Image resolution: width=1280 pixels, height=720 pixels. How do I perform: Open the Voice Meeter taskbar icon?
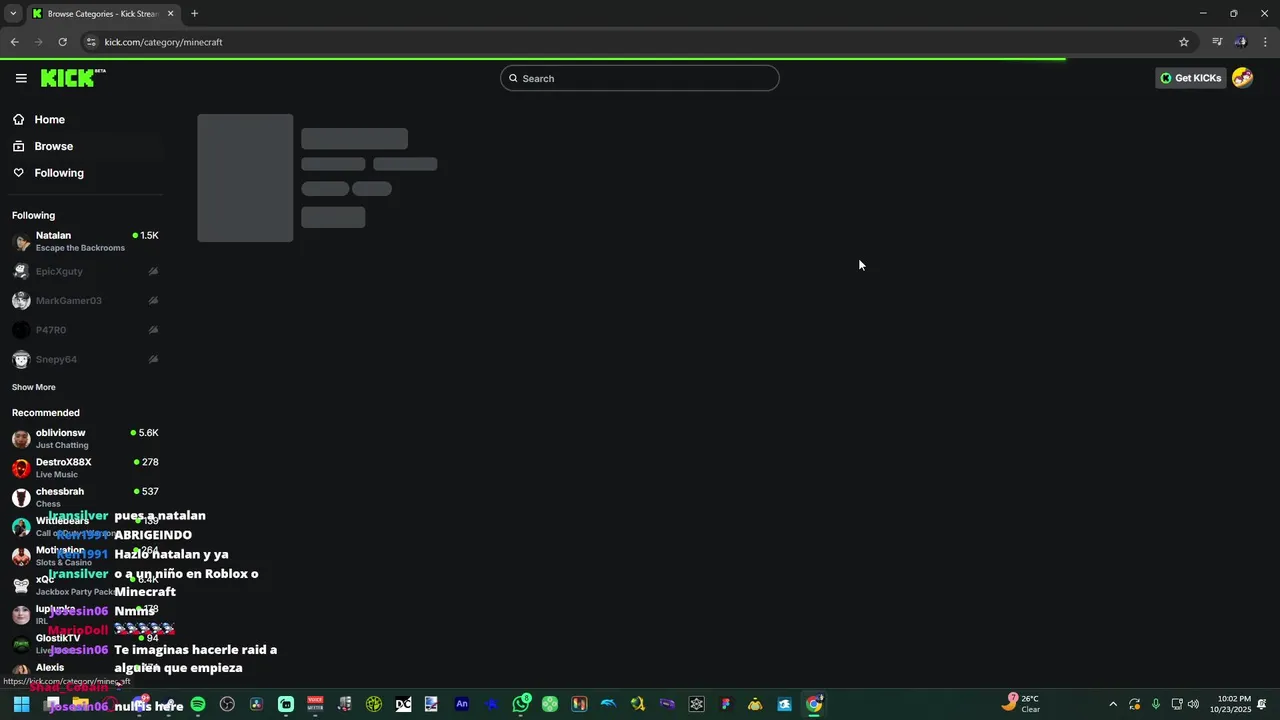pyautogui.click(x=315, y=704)
